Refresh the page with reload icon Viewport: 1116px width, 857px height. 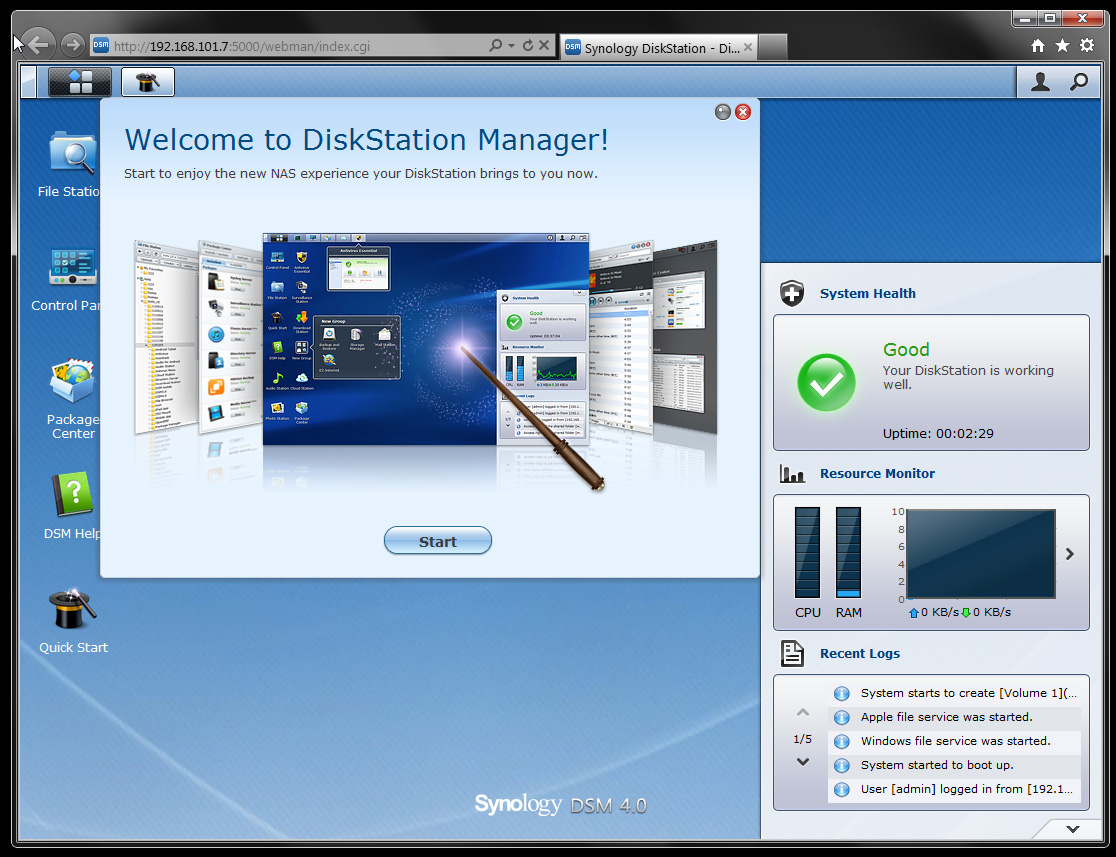528,46
